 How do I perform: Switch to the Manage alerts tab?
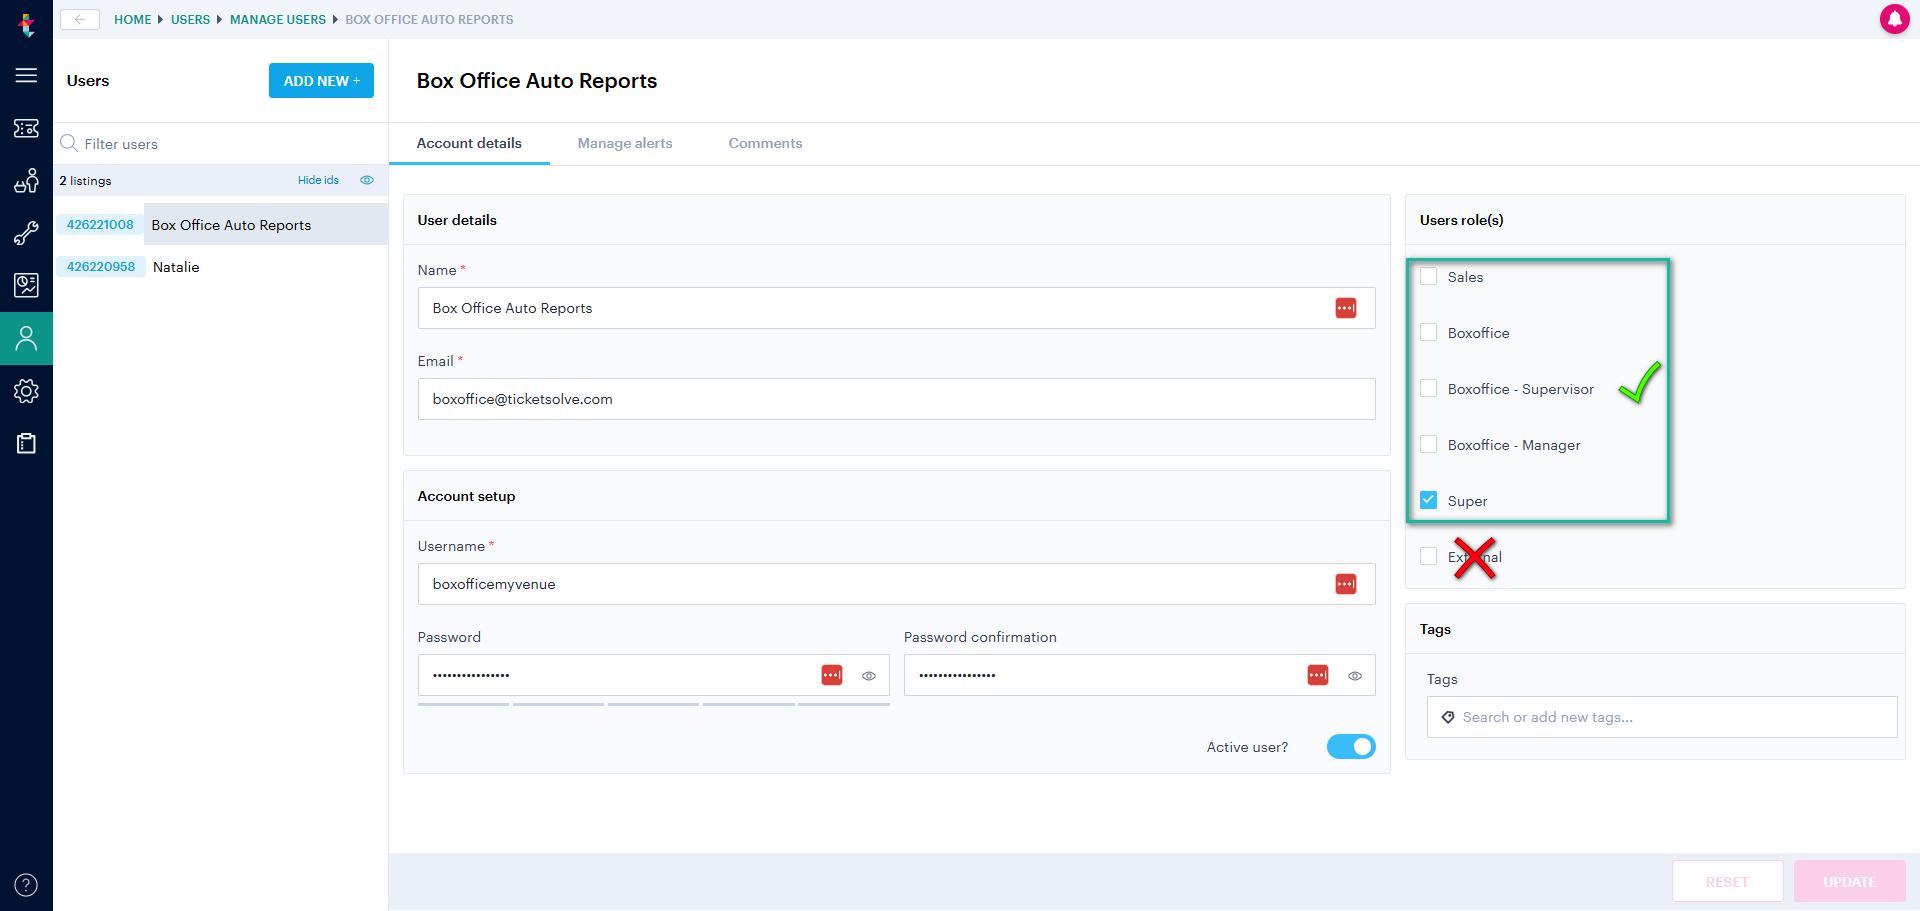(x=625, y=143)
